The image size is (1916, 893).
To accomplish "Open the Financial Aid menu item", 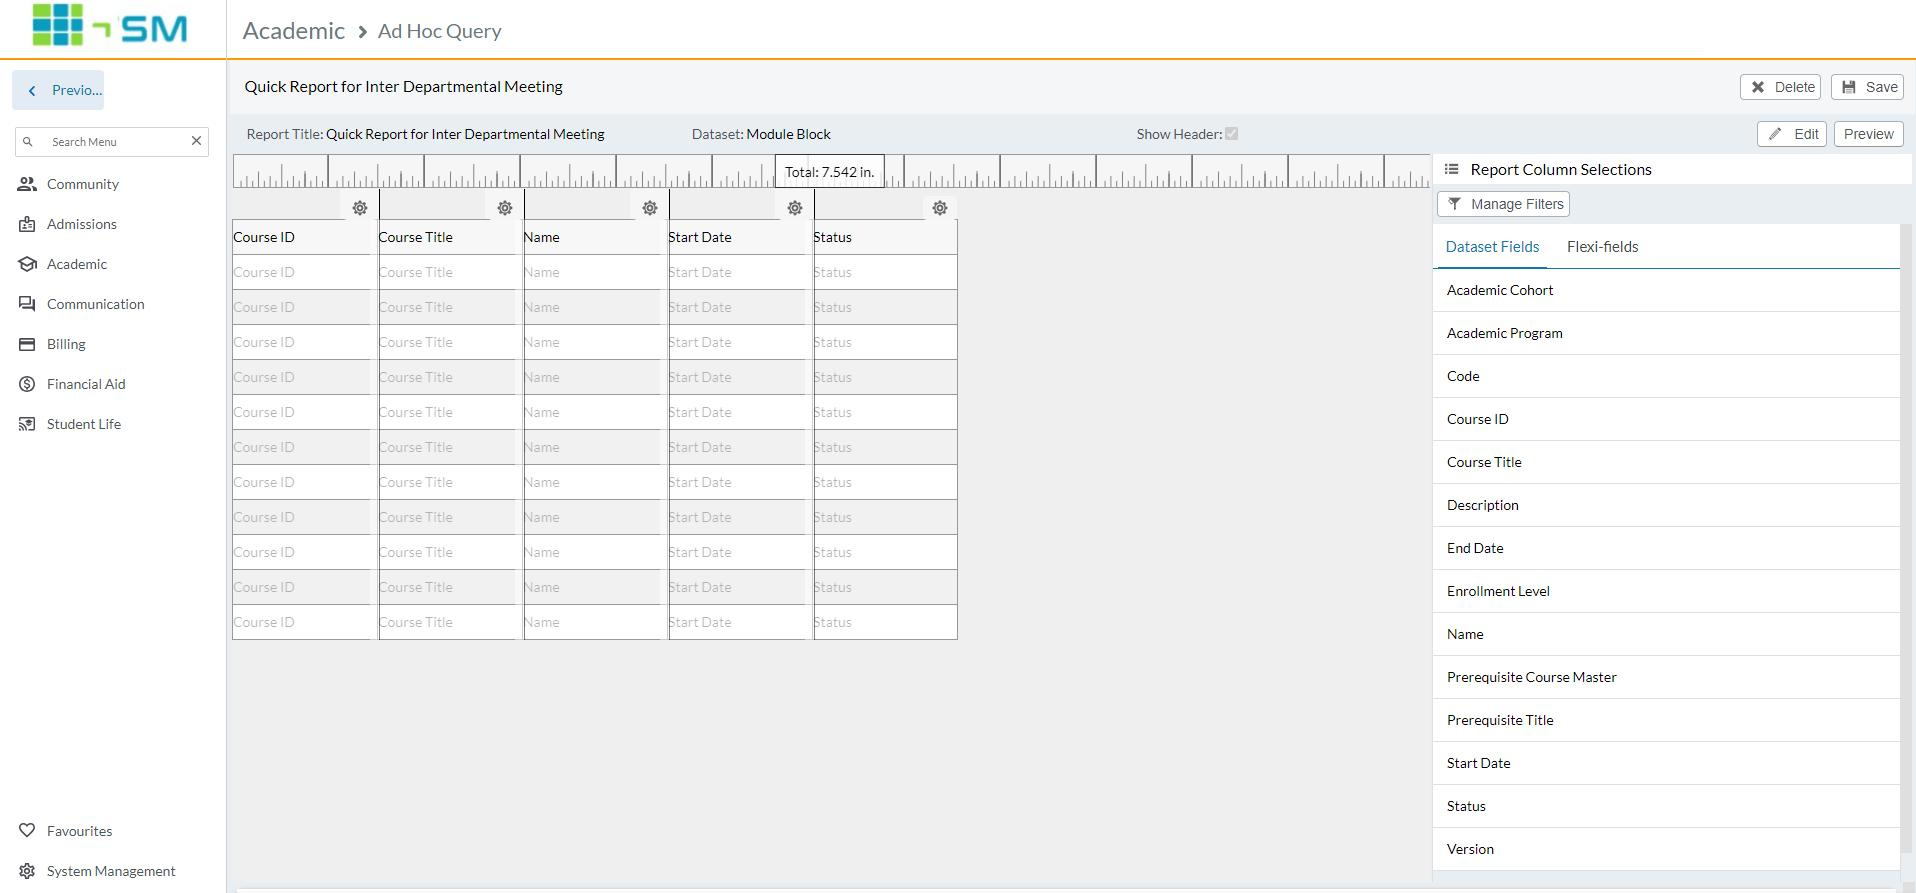I will click(x=86, y=384).
